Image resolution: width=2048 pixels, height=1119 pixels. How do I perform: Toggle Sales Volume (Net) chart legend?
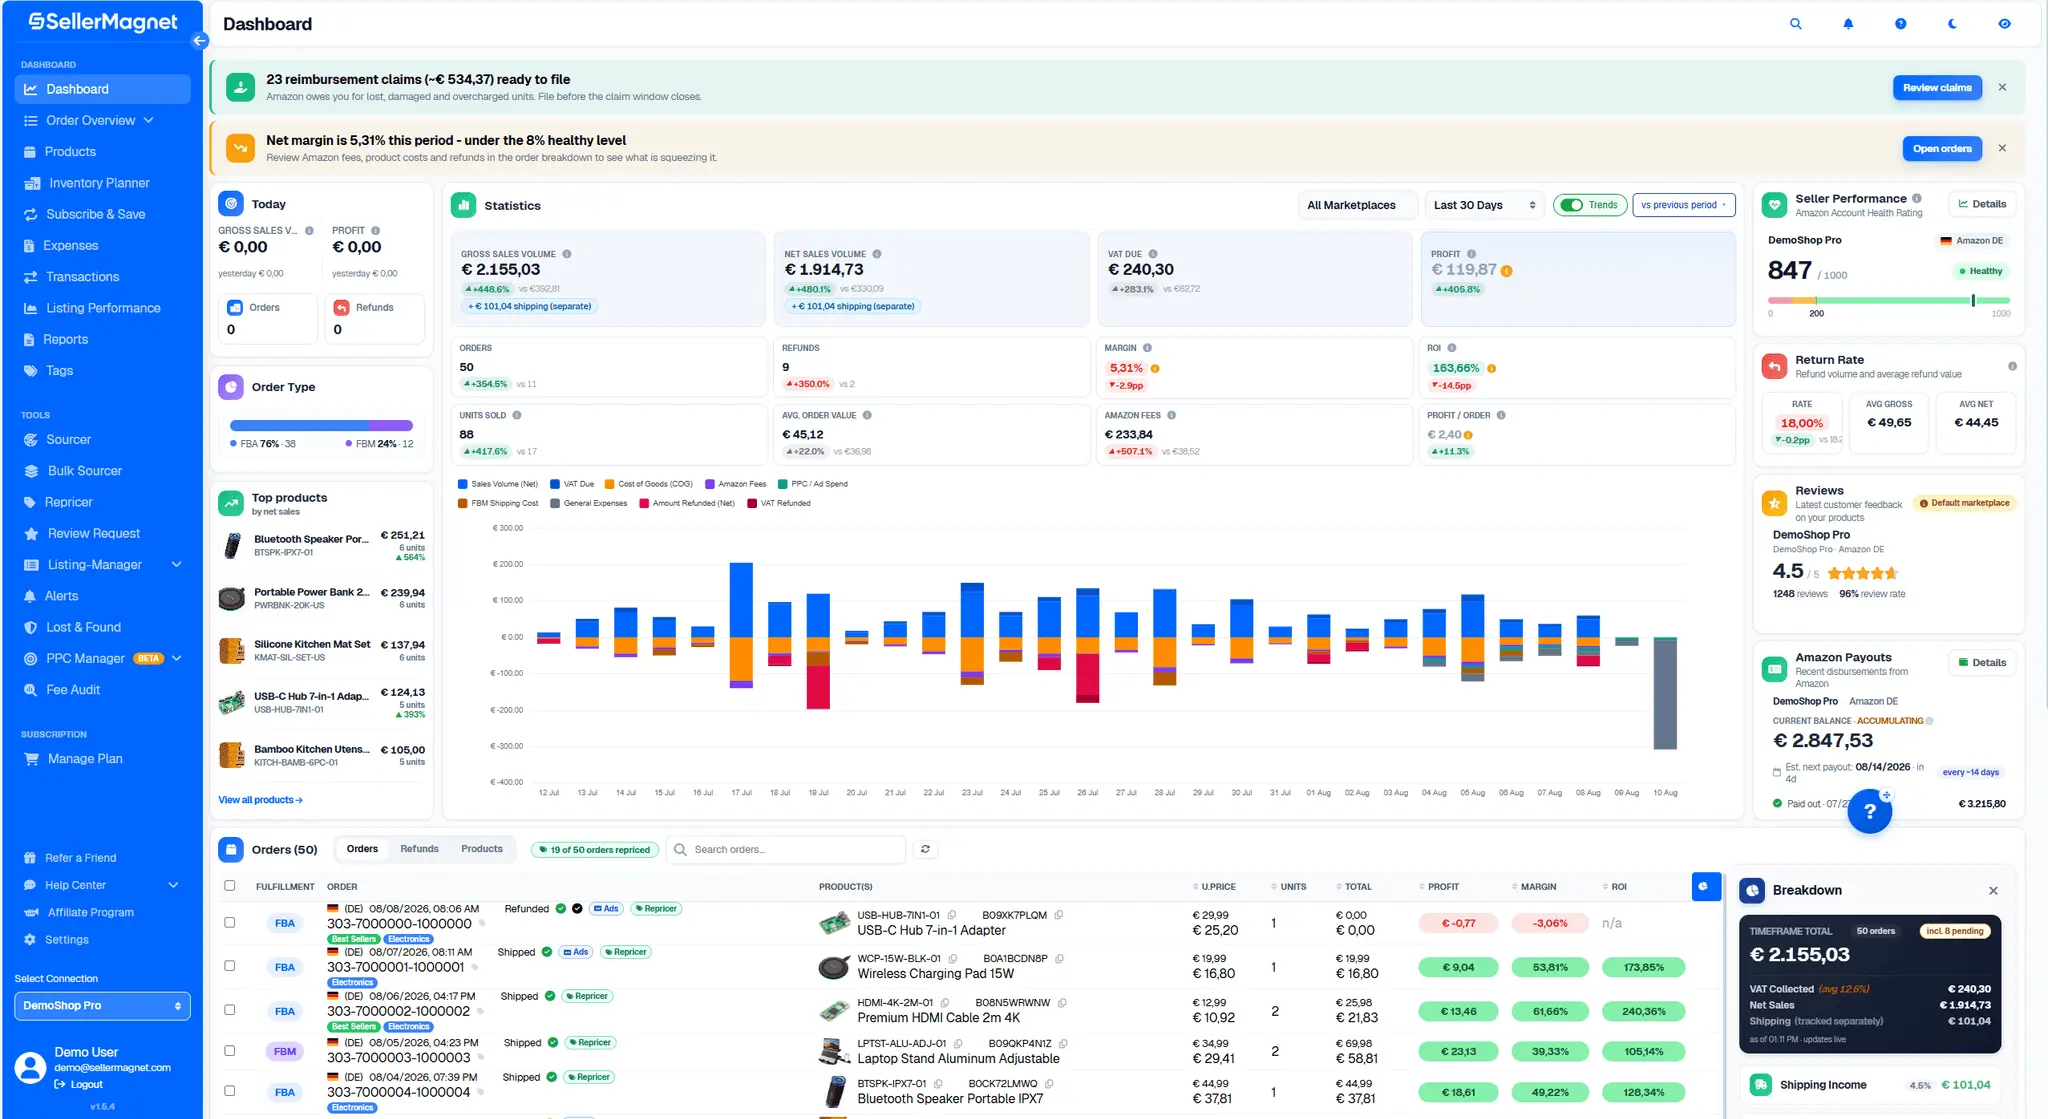(x=498, y=484)
